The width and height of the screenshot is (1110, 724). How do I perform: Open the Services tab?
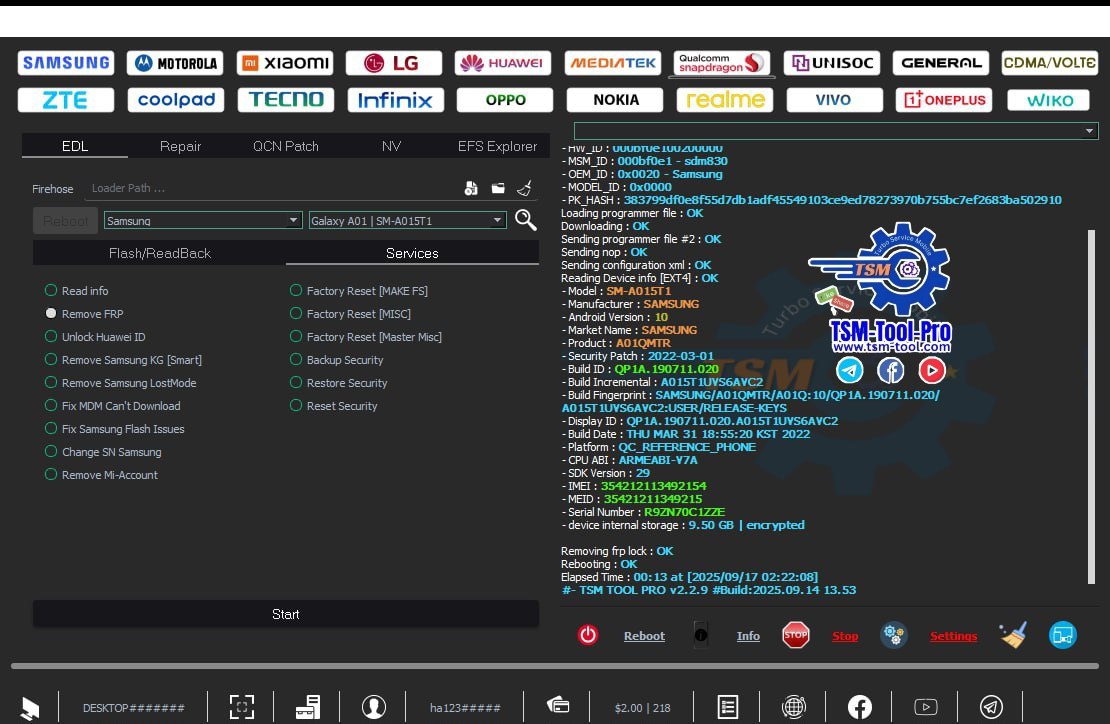click(x=412, y=253)
